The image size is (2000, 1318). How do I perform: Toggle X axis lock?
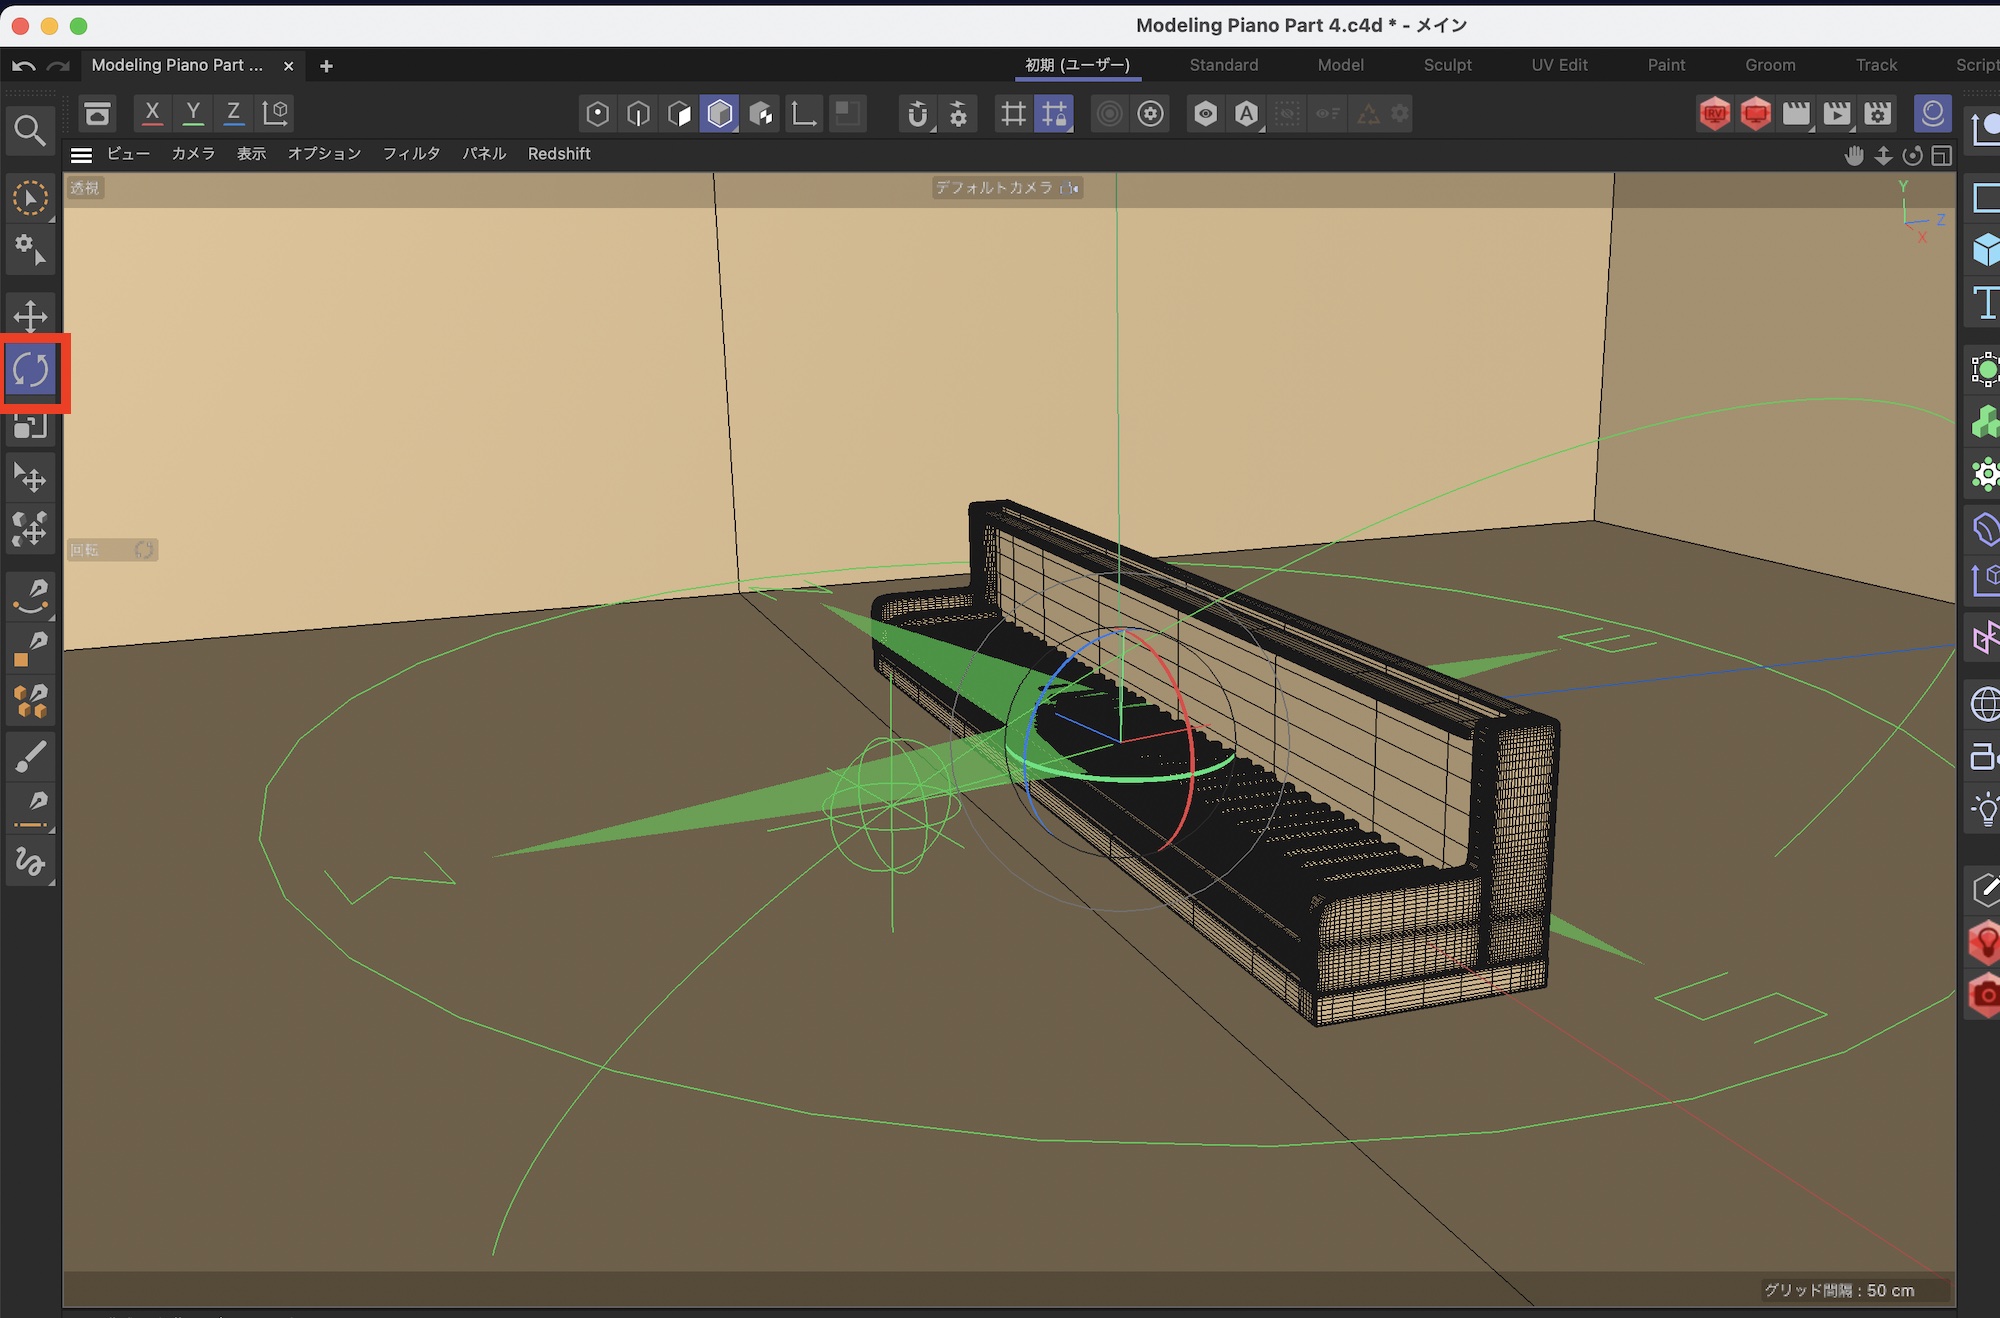152,113
